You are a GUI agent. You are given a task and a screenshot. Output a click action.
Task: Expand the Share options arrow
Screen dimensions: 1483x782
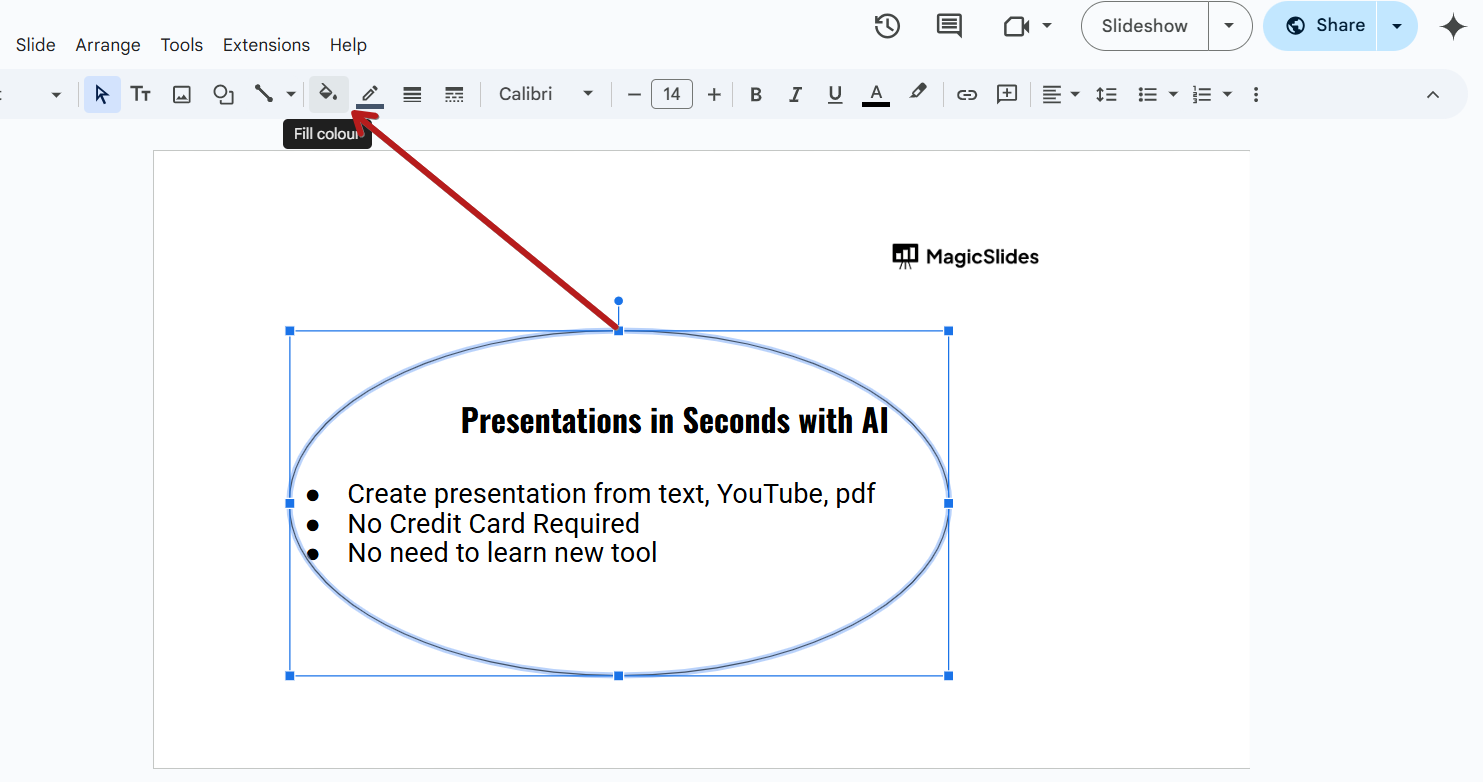click(1397, 26)
